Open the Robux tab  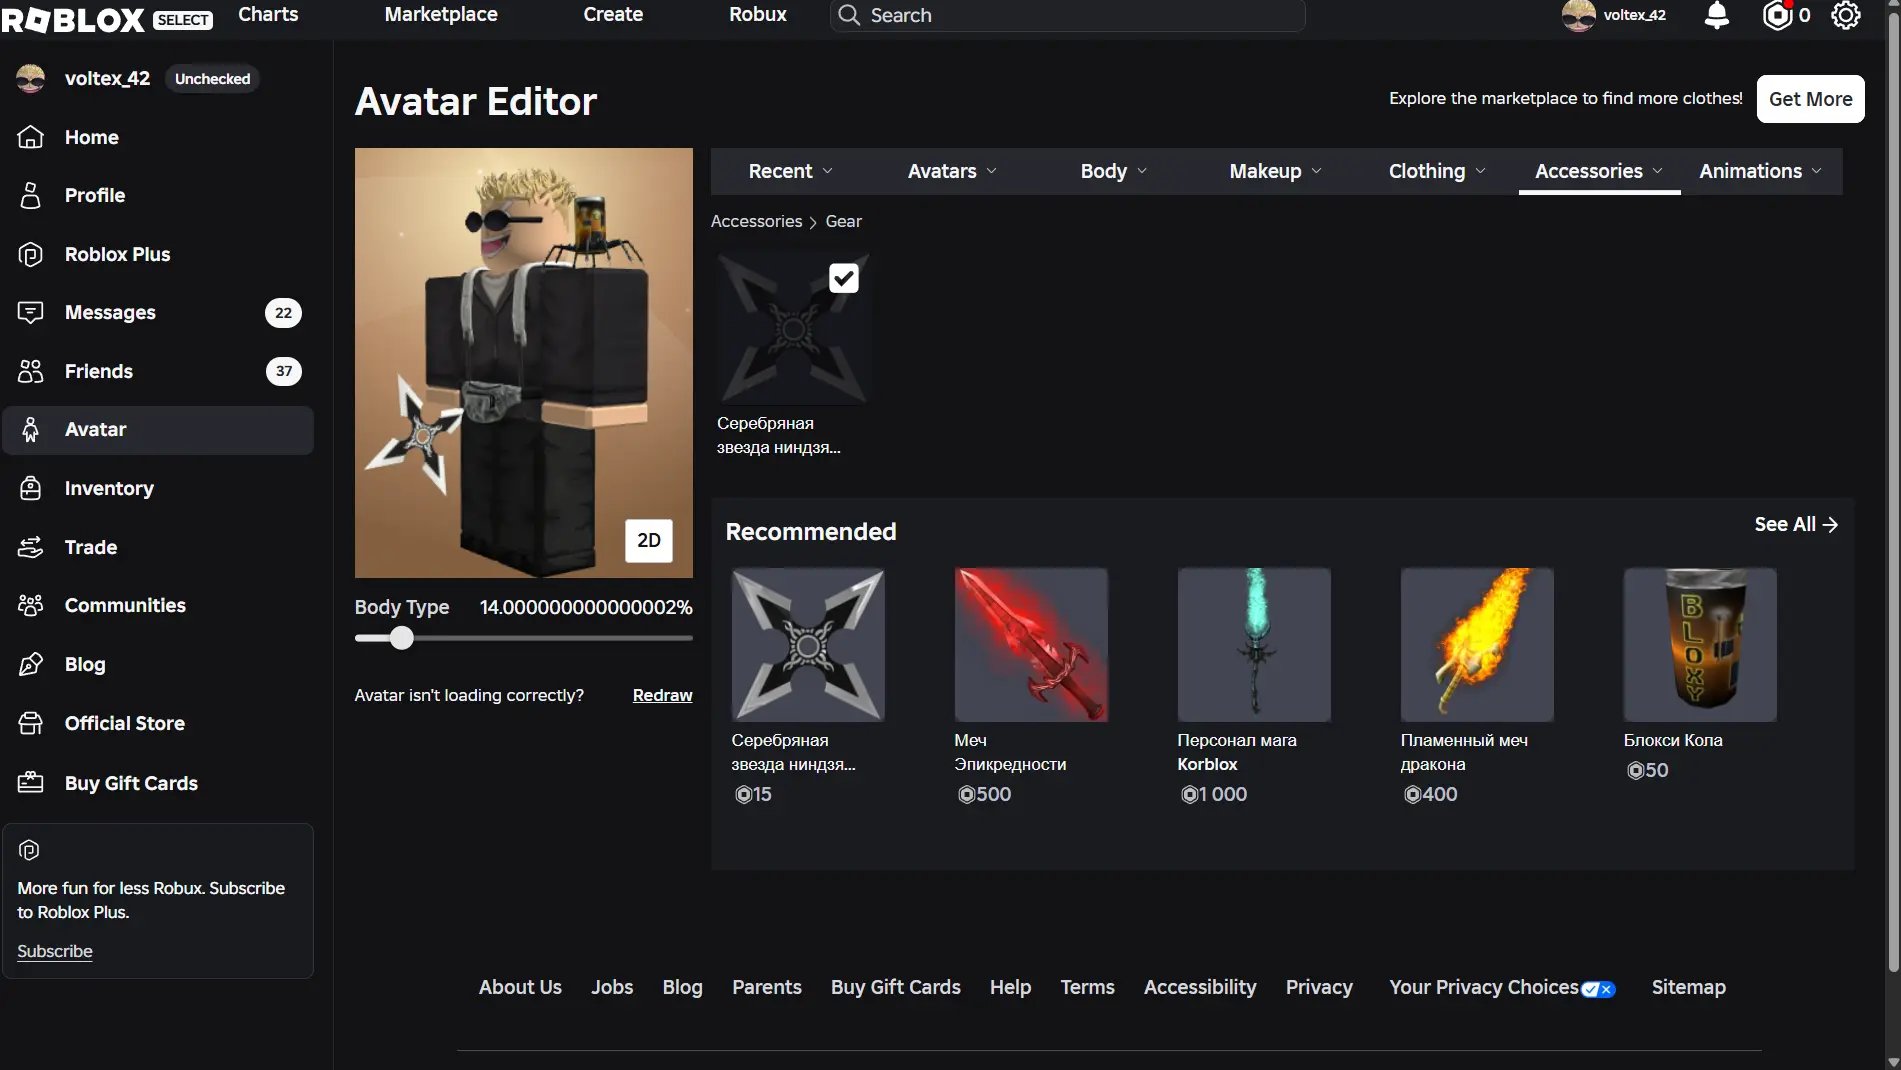click(758, 15)
